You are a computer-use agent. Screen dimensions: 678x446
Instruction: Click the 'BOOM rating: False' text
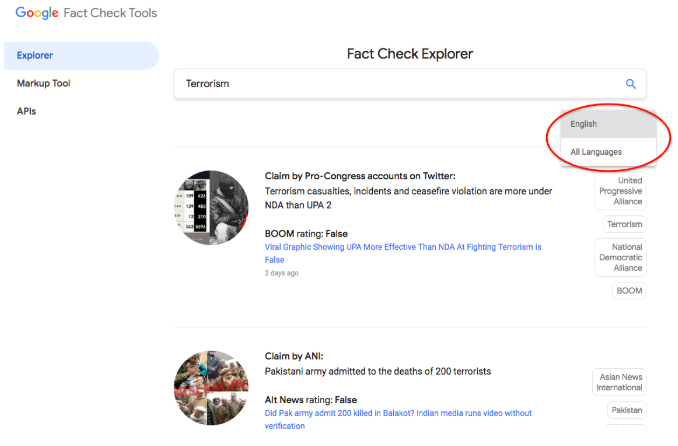point(306,234)
